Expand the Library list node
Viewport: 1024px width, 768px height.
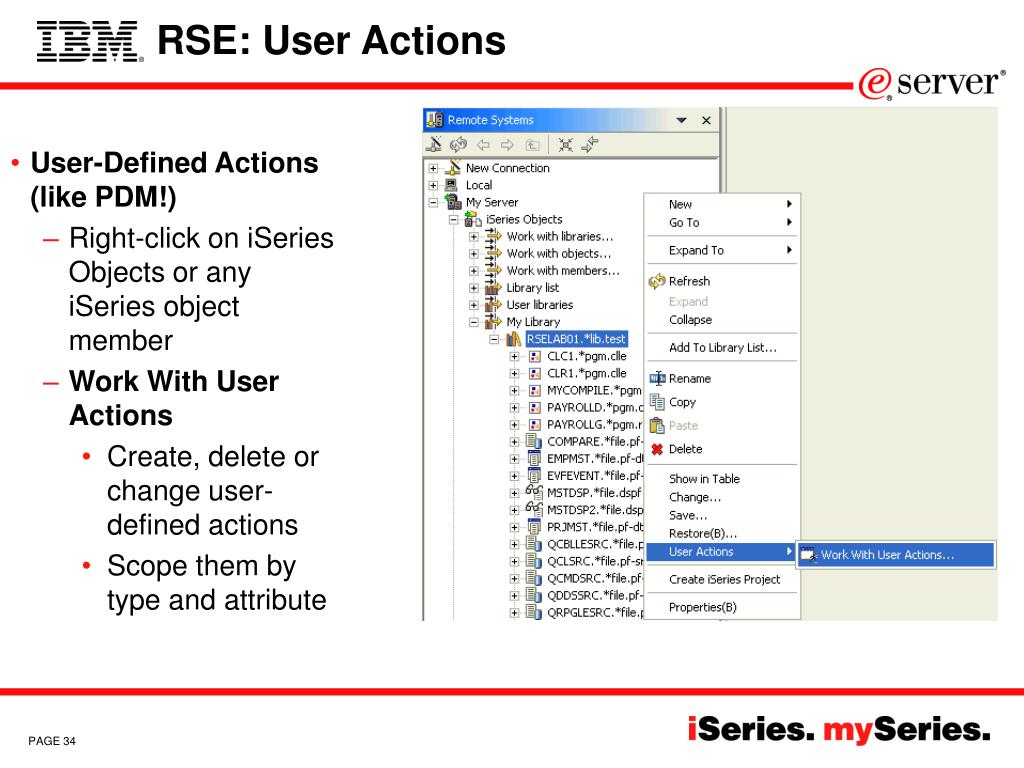point(474,288)
